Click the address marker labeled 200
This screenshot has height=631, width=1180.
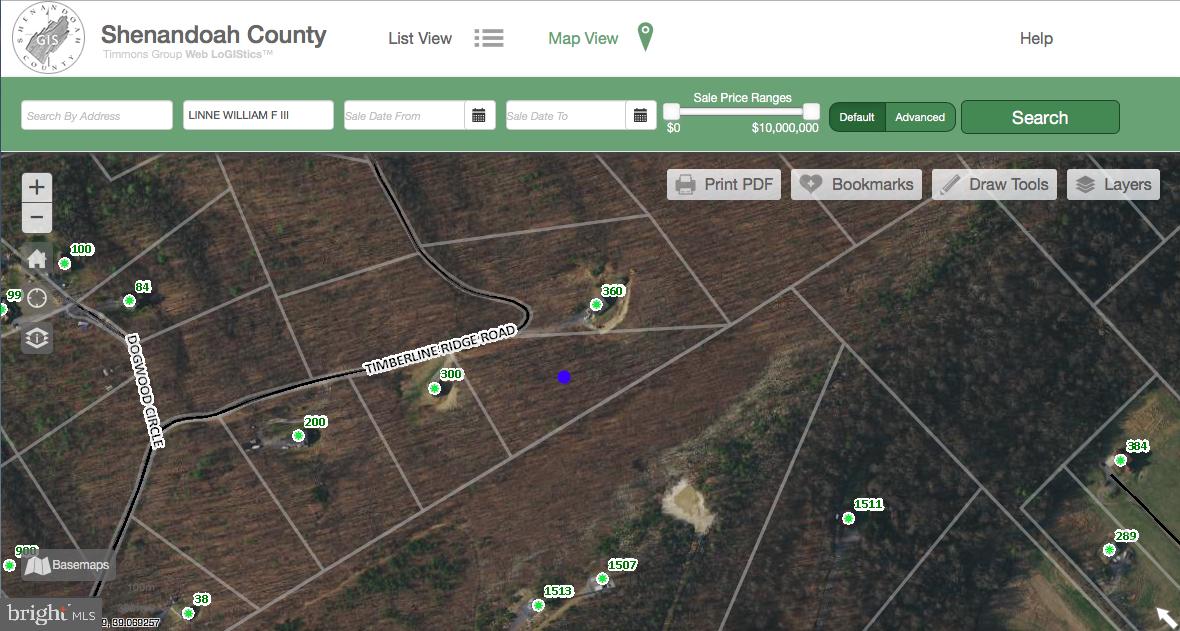click(x=299, y=435)
